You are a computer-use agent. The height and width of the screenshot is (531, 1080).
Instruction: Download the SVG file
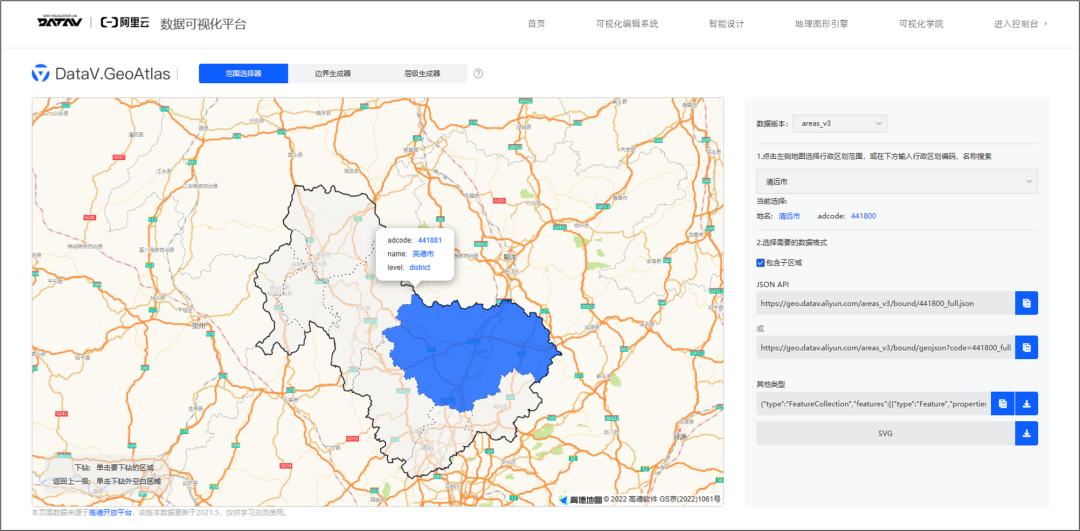pos(1026,433)
